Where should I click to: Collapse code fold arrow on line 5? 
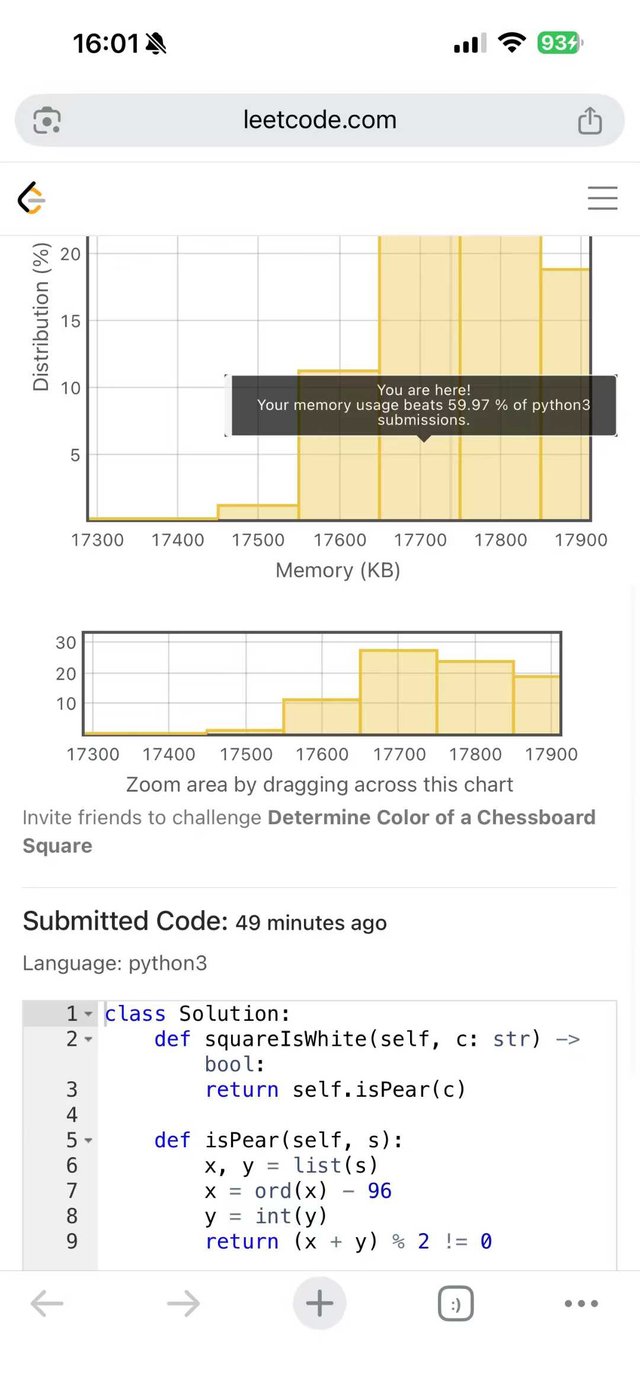tap(88, 1140)
